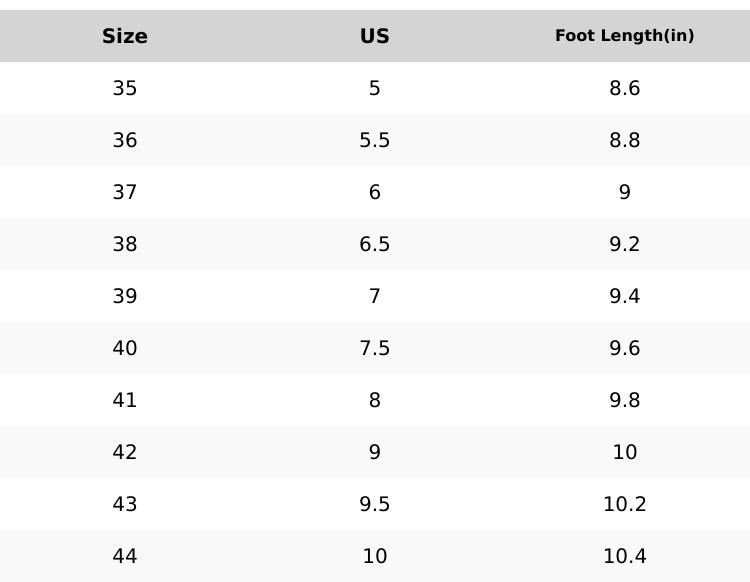Select the US 6.5 cell

(375, 244)
